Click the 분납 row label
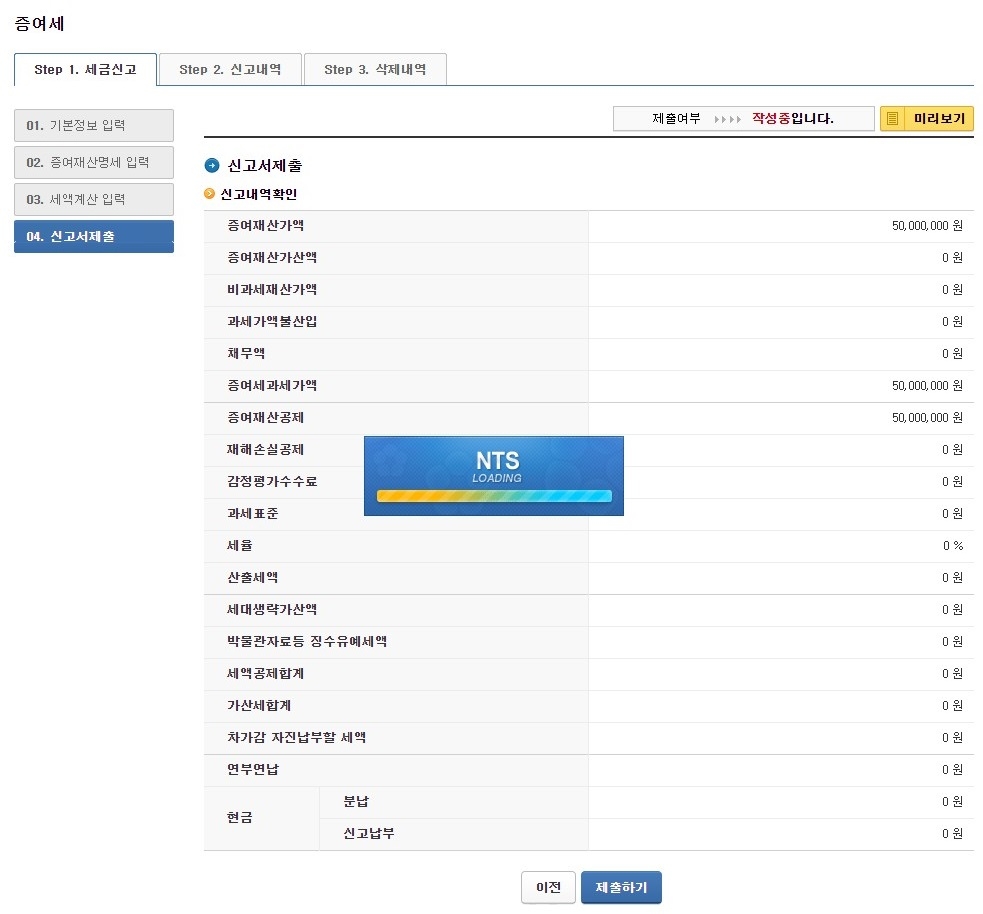The height and width of the screenshot is (914, 983). click(x=356, y=801)
